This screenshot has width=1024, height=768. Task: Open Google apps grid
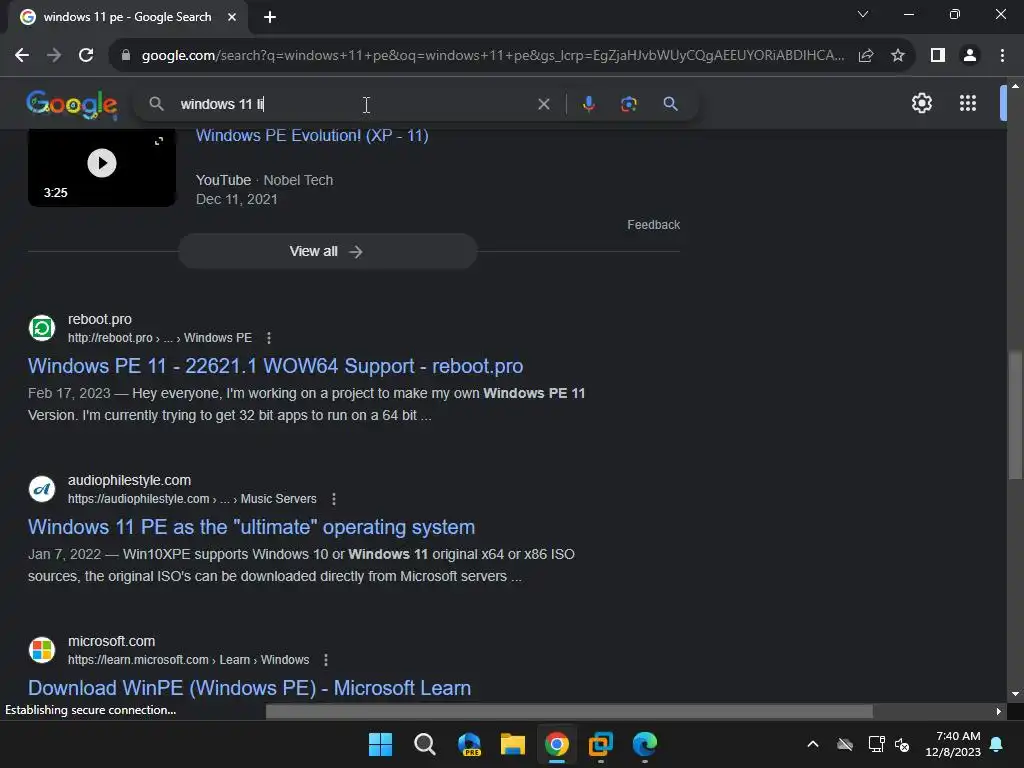coord(968,103)
